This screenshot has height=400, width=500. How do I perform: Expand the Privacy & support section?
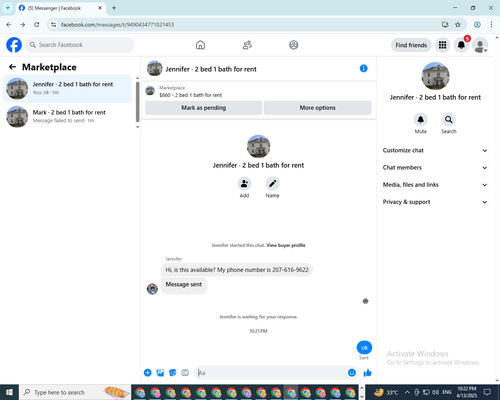[435, 202]
